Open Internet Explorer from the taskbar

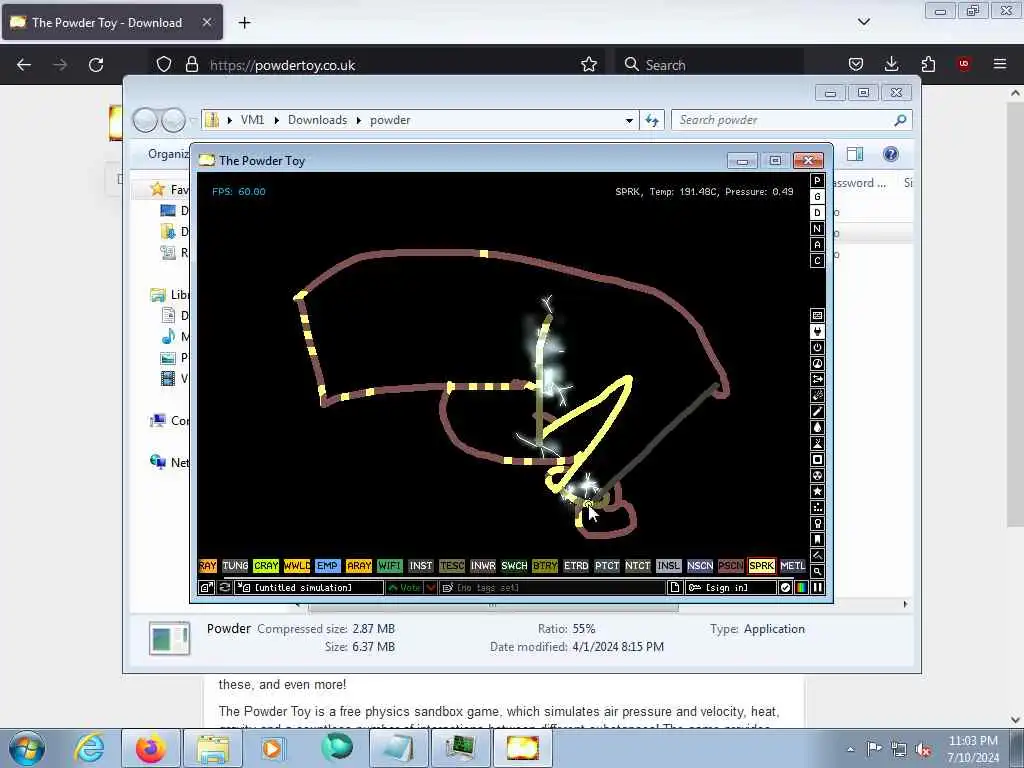89,748
